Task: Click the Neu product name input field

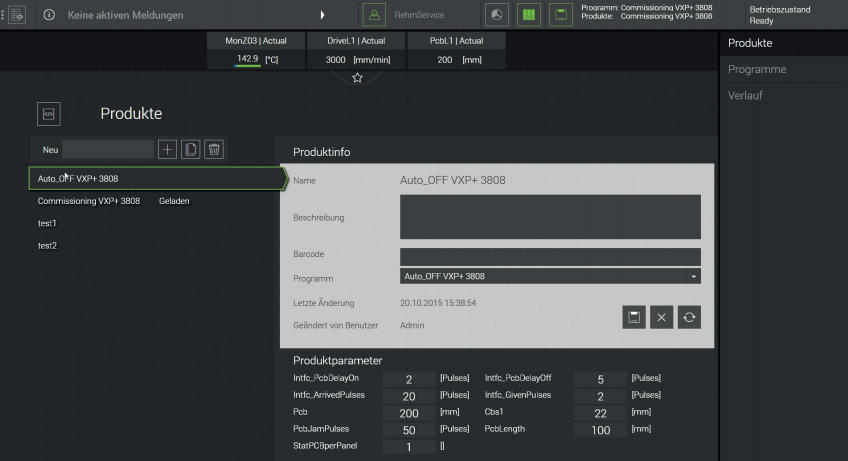Action: (x=107, y=149)
